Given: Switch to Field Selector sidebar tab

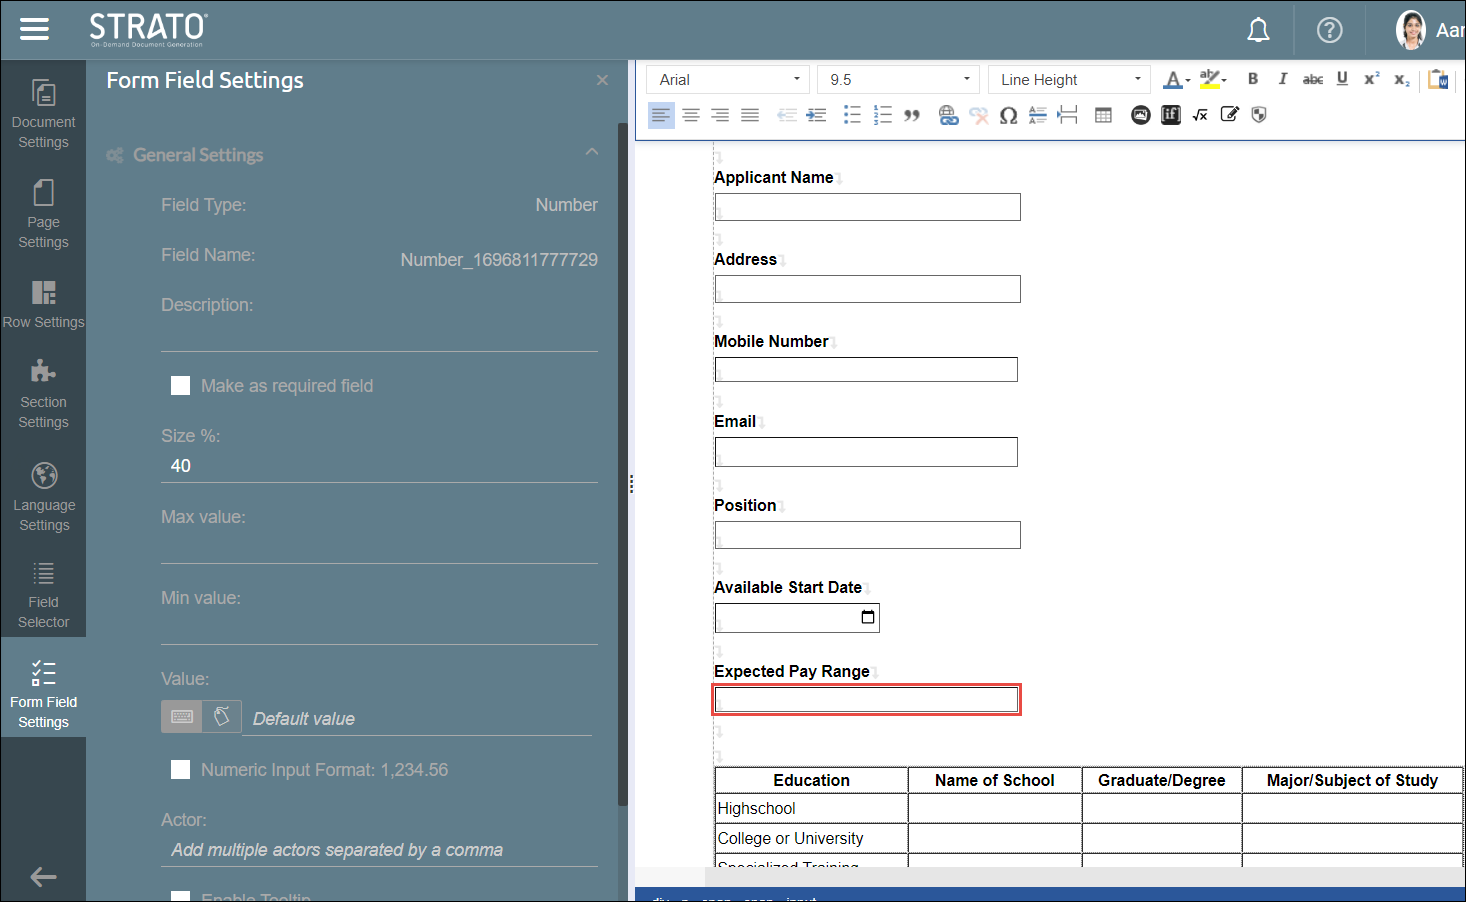Looking at the screenshot, I should point(43,596).
